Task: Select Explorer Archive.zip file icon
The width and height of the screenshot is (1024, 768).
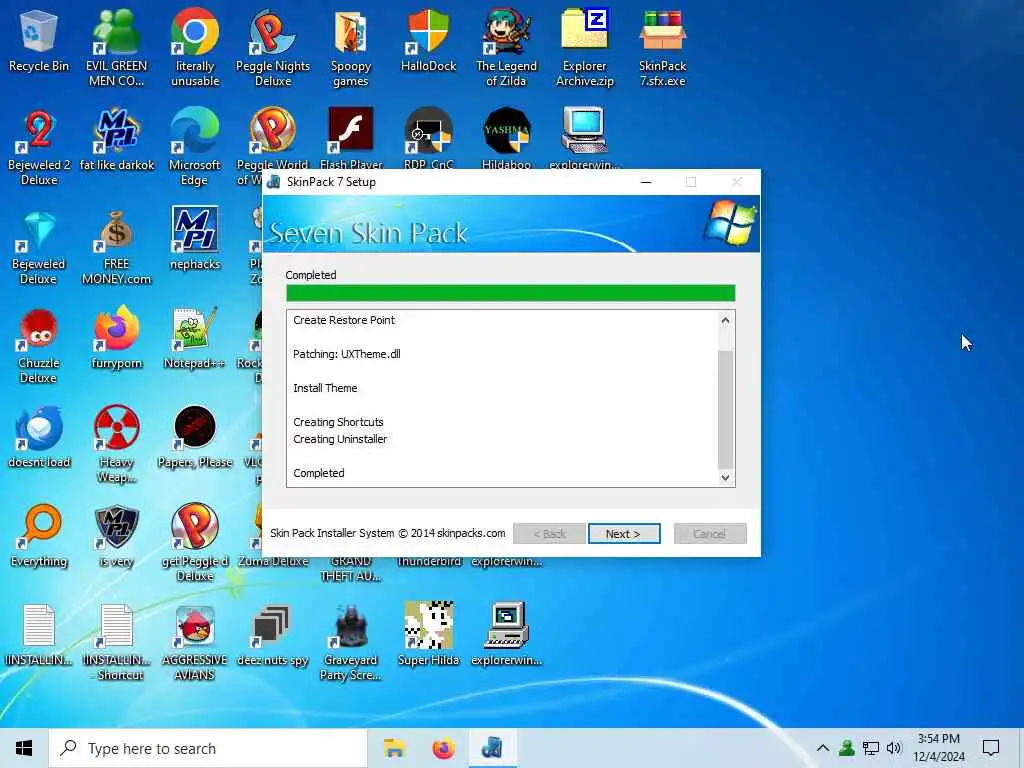Action: click(584, 49)
